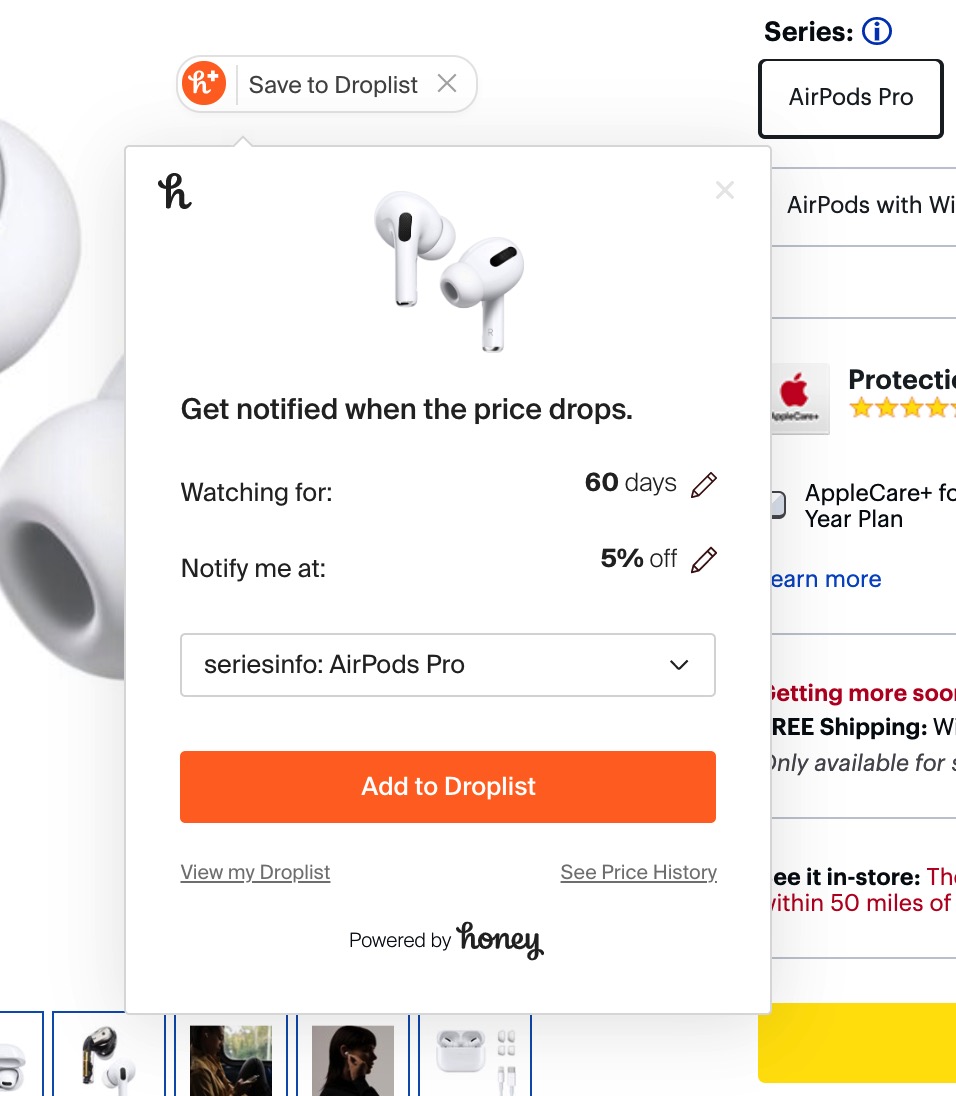Select the AirPods Pro series option

[851, 98]
